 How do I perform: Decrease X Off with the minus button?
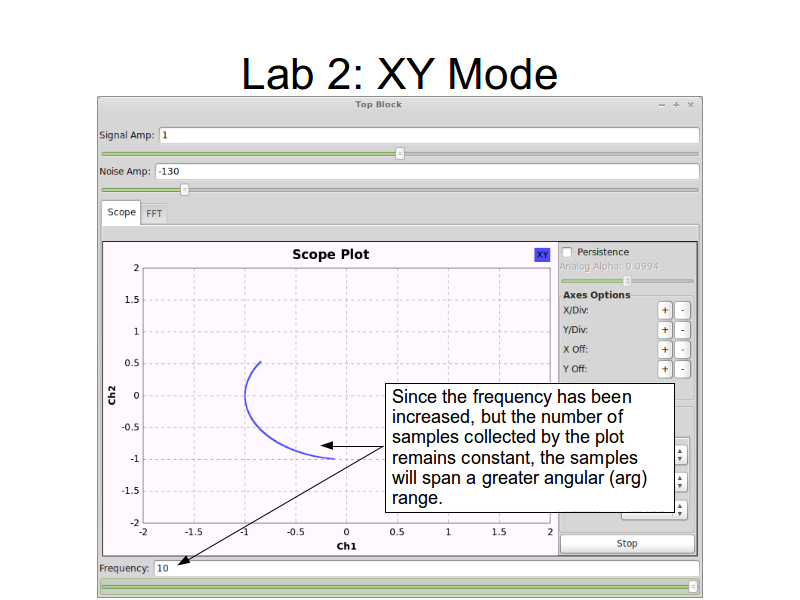682,350
